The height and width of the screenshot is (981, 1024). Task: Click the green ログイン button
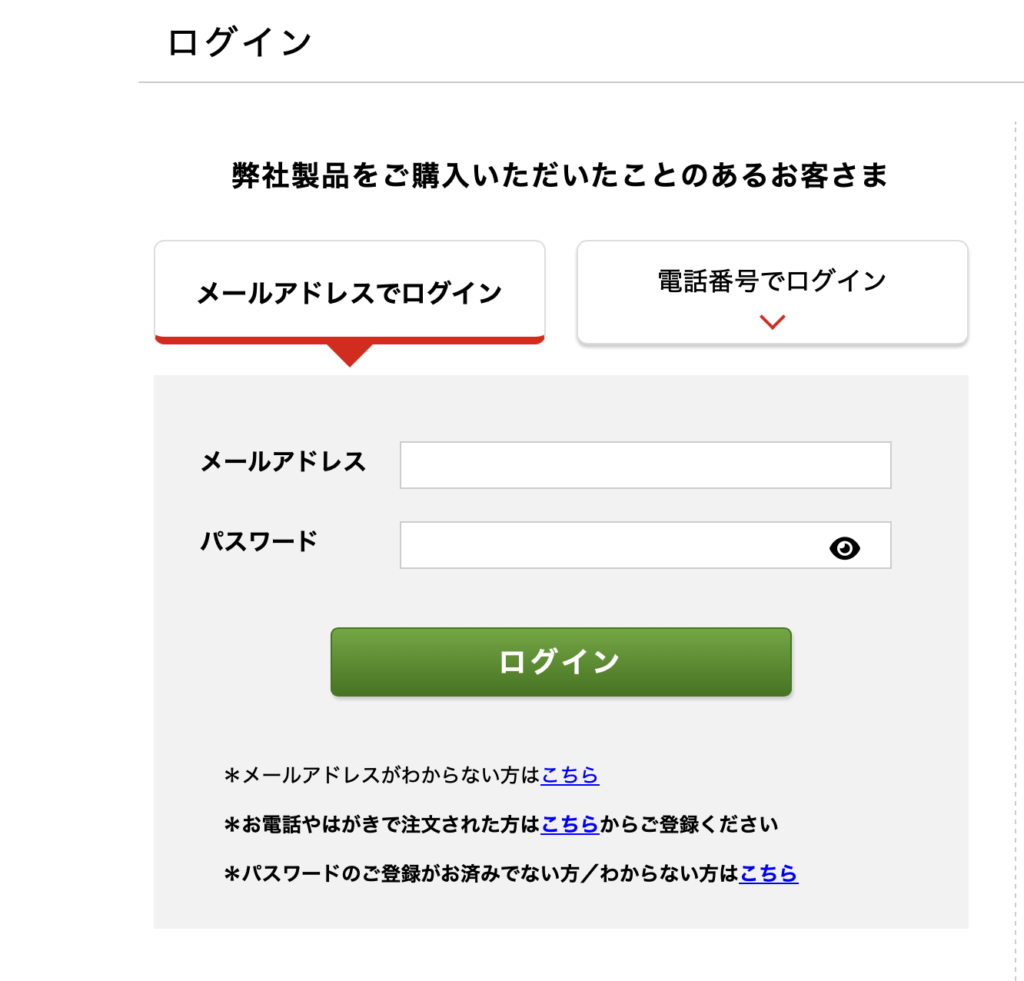[561, 662]
